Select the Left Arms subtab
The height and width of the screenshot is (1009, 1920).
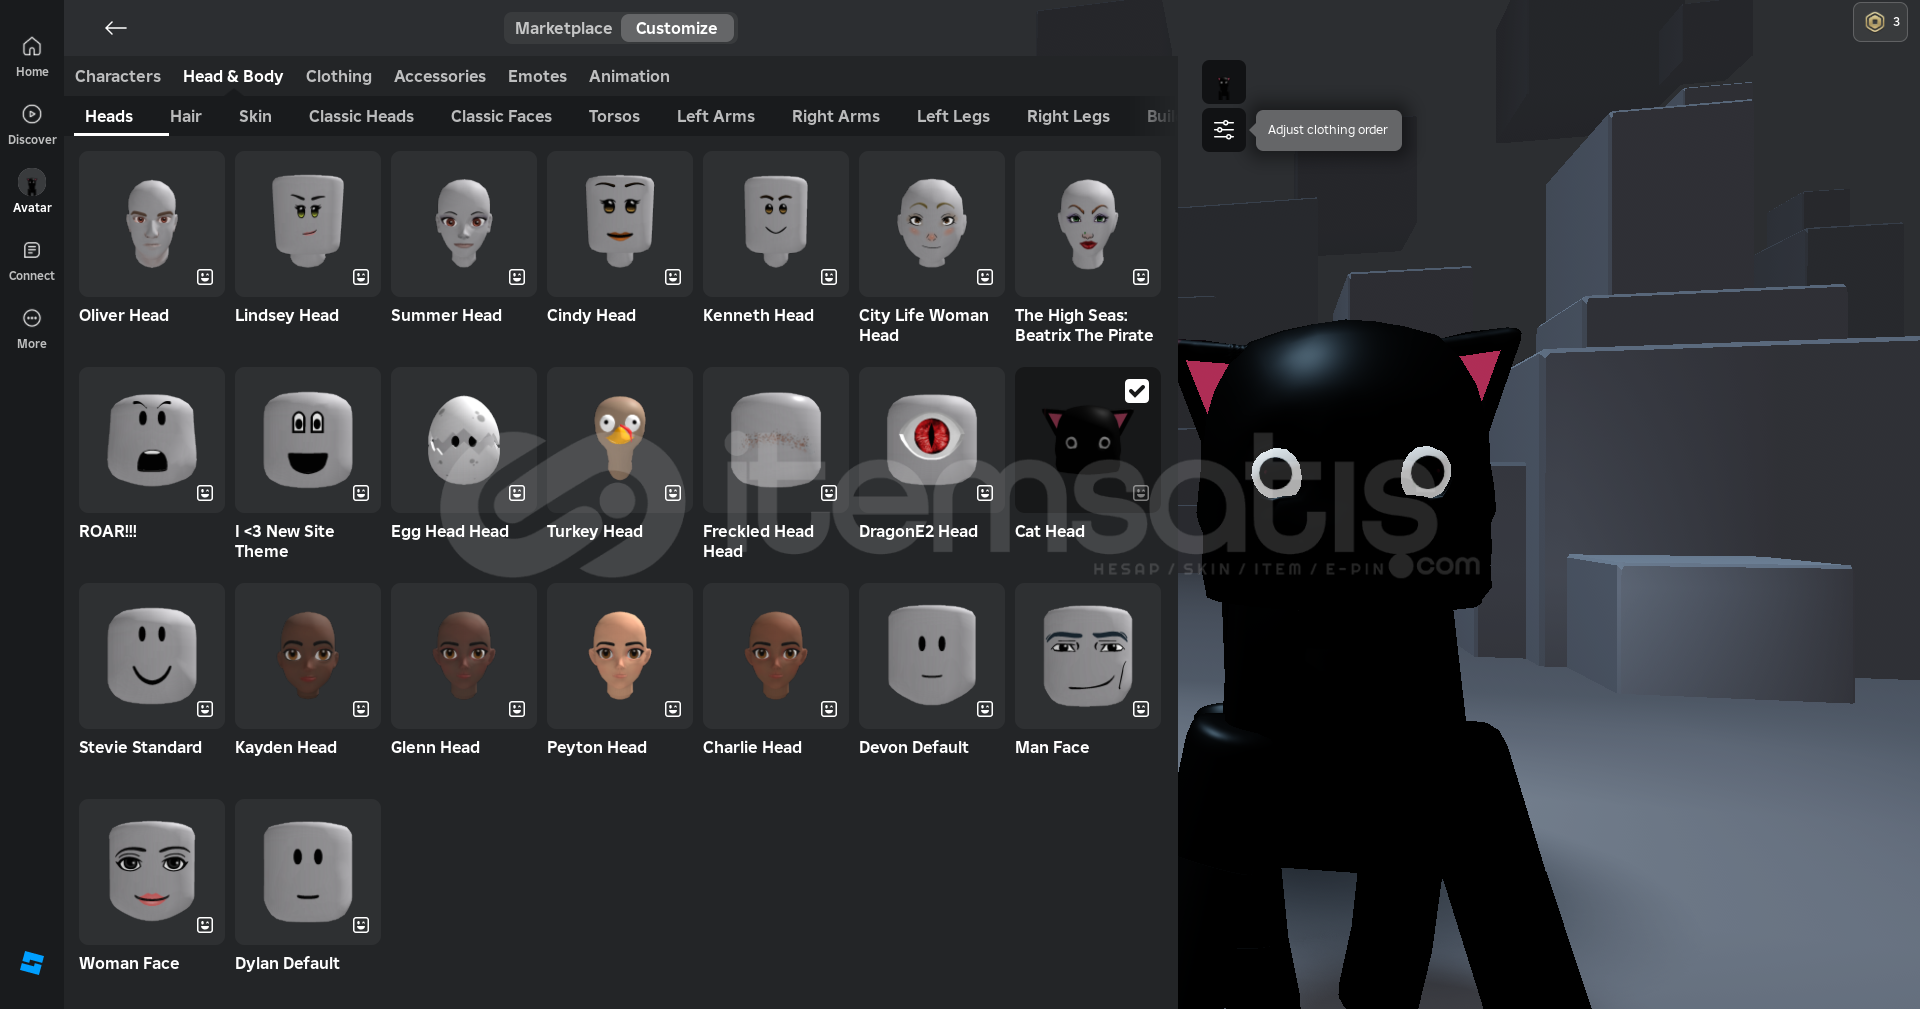pyautogui.click(x=716, y=116)
